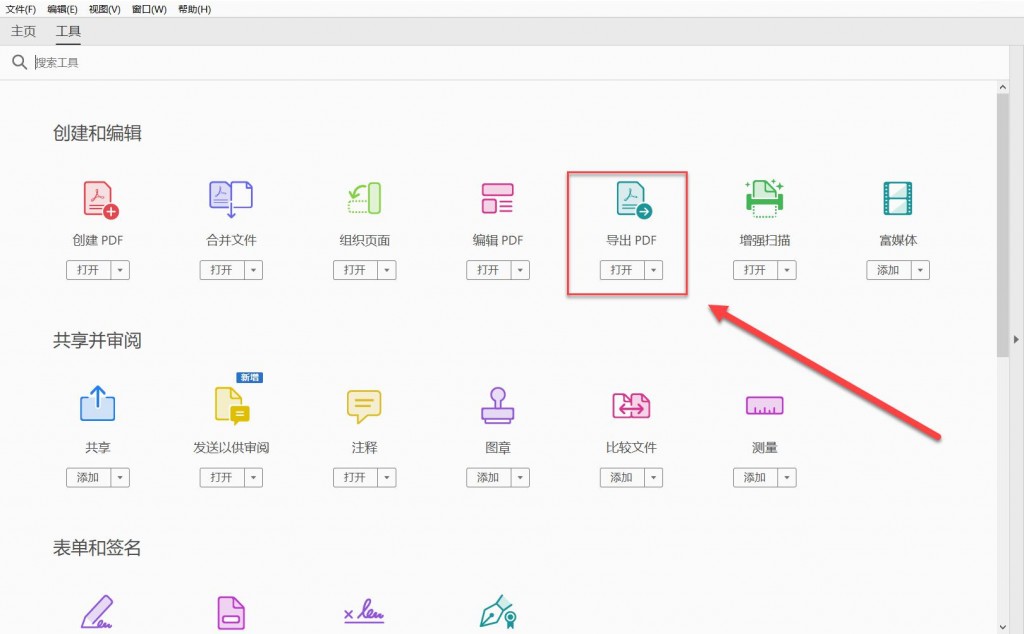
Task: Expand the 图章 dropdown arrow
Action: [520, 477]
